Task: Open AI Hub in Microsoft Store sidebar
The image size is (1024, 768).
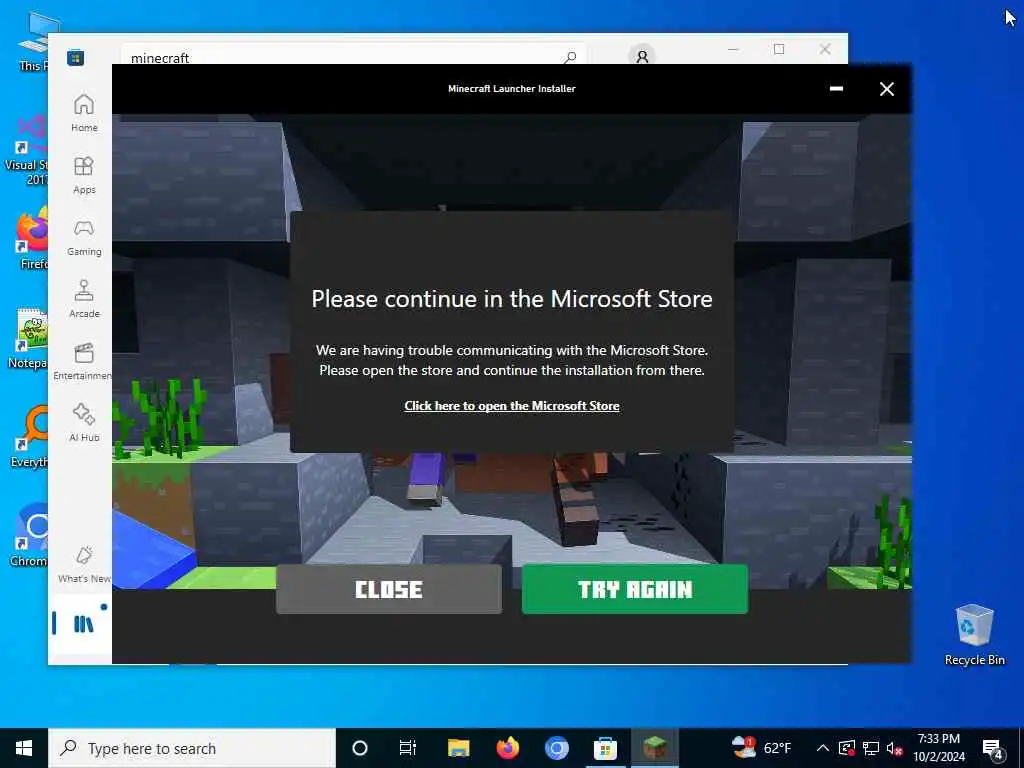Action: point(84,423)
